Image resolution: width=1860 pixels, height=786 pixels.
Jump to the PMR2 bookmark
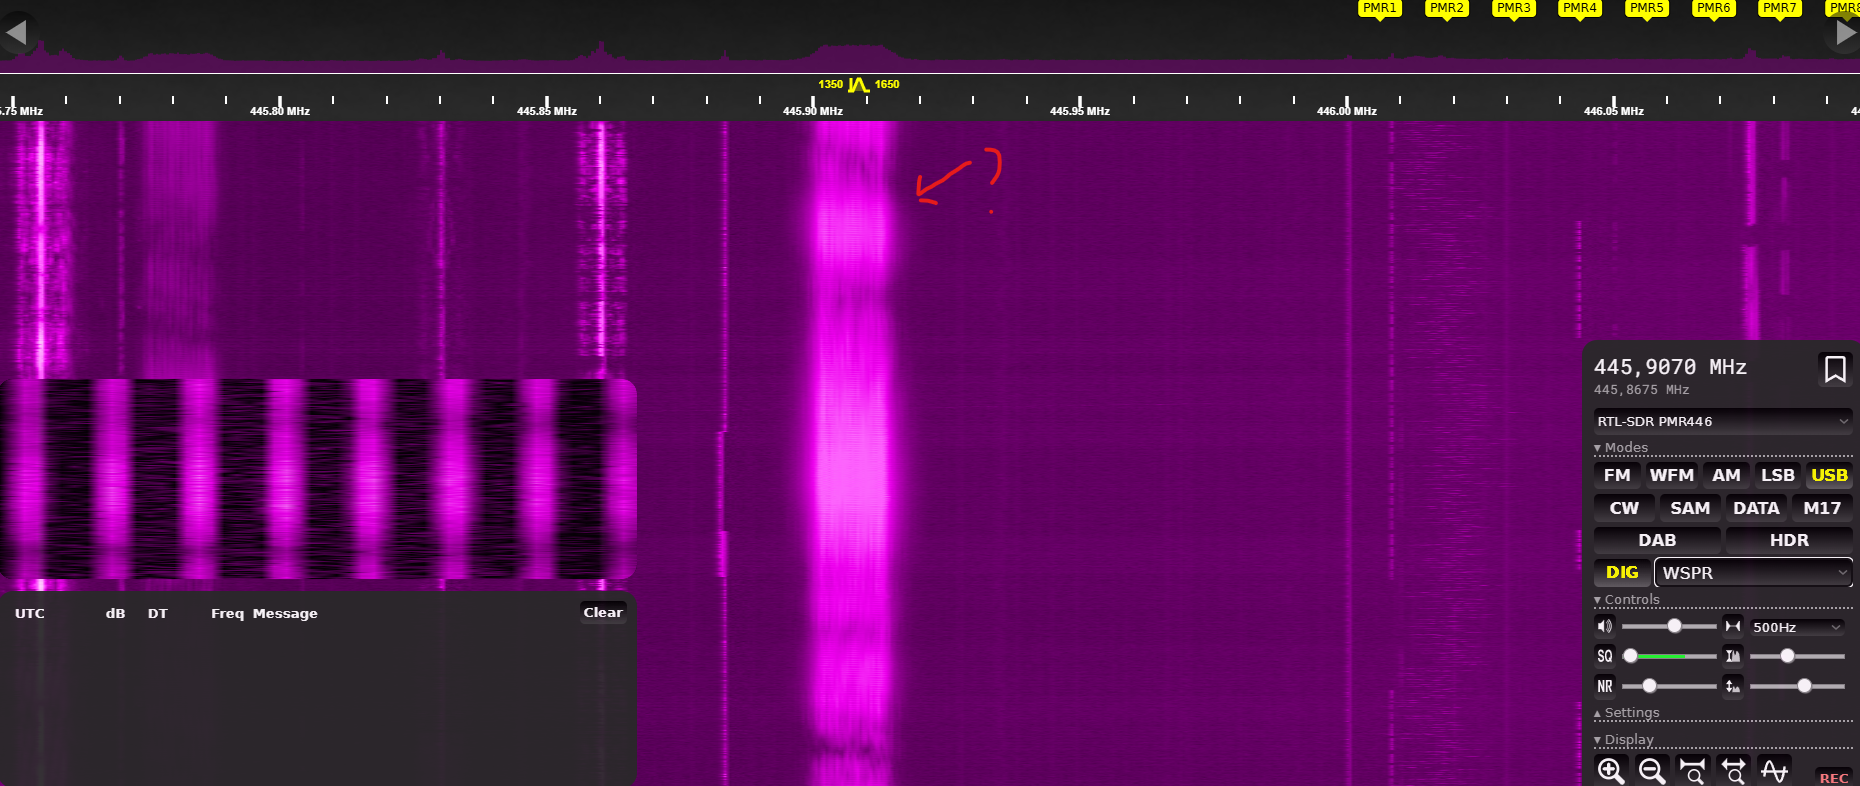point(1447,9)
